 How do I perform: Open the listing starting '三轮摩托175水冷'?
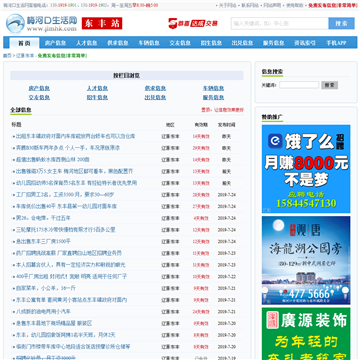coord(66,230)
